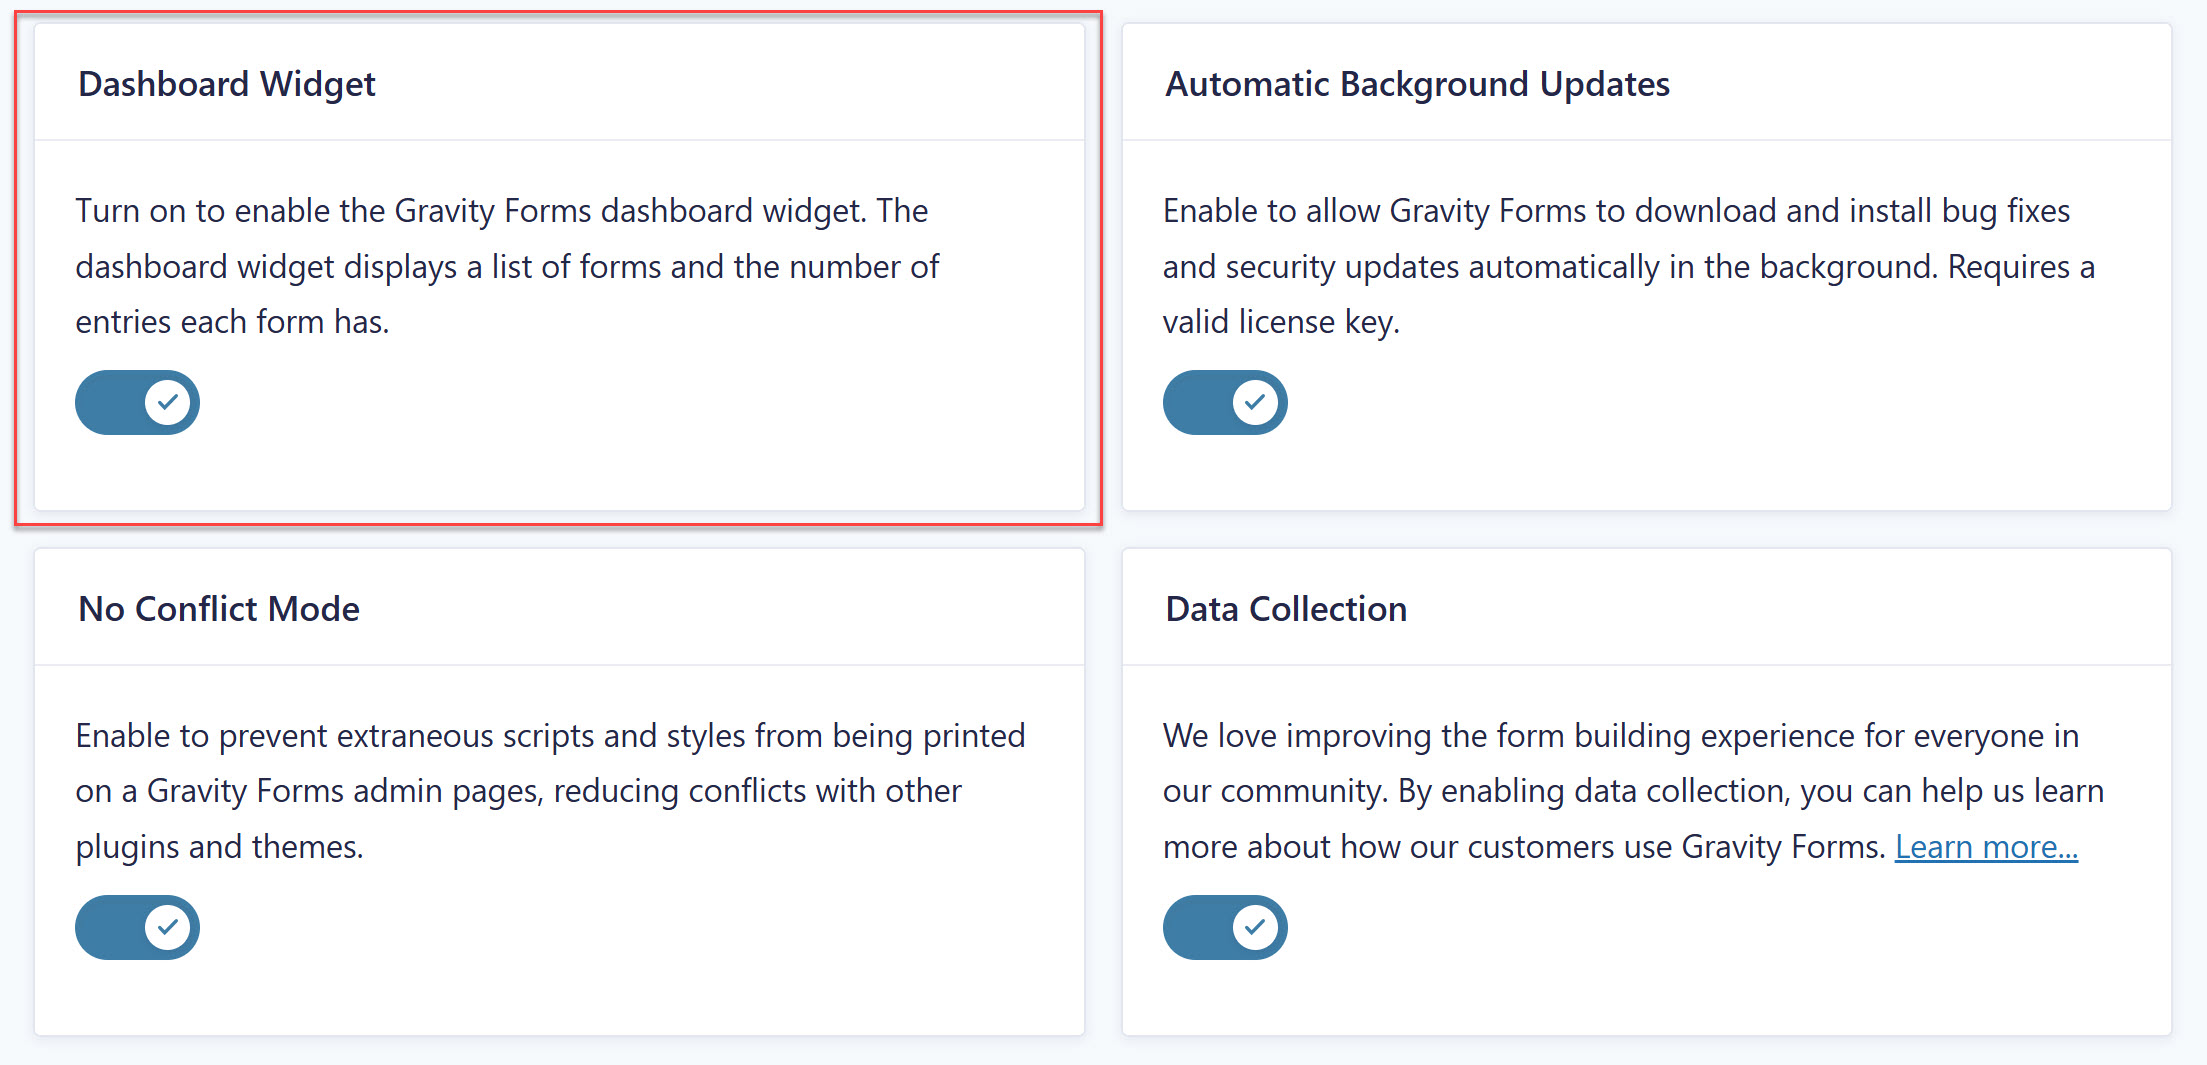Click the checkmark icon in Data Collection

(1255, 928)
